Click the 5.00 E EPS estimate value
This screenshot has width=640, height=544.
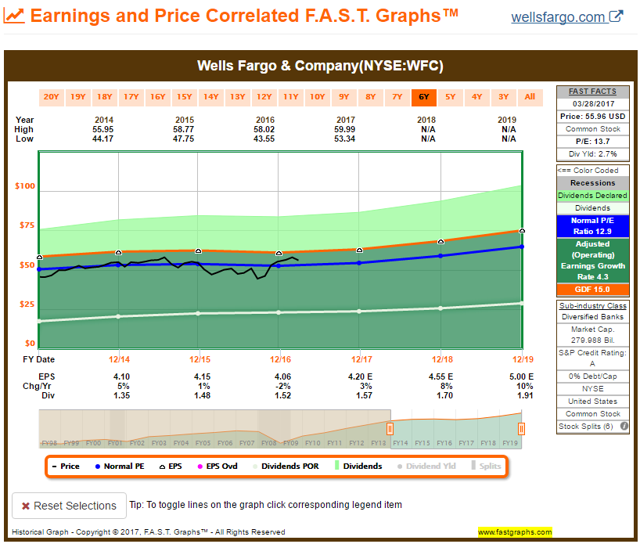click(x=521, y=377)
